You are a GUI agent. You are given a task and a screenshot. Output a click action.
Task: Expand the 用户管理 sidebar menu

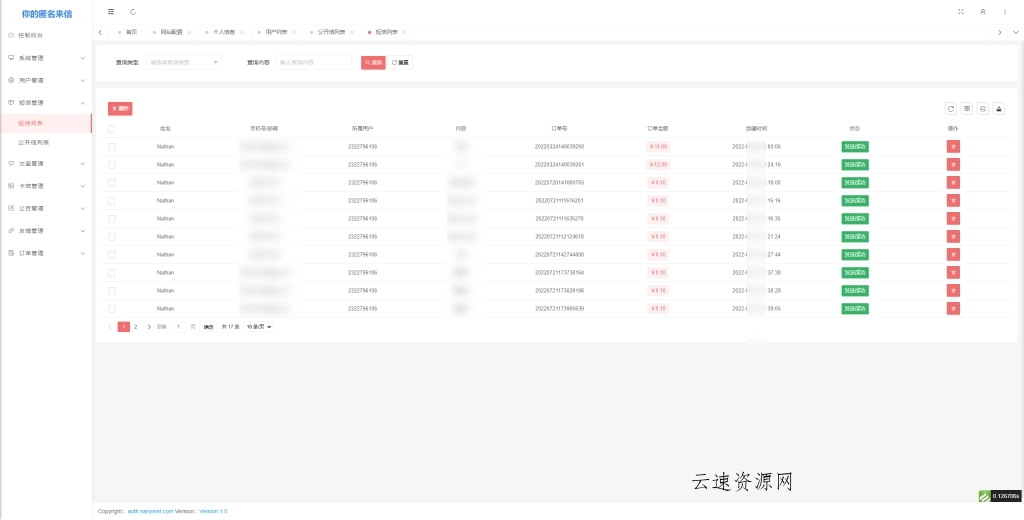pos(46,80)
